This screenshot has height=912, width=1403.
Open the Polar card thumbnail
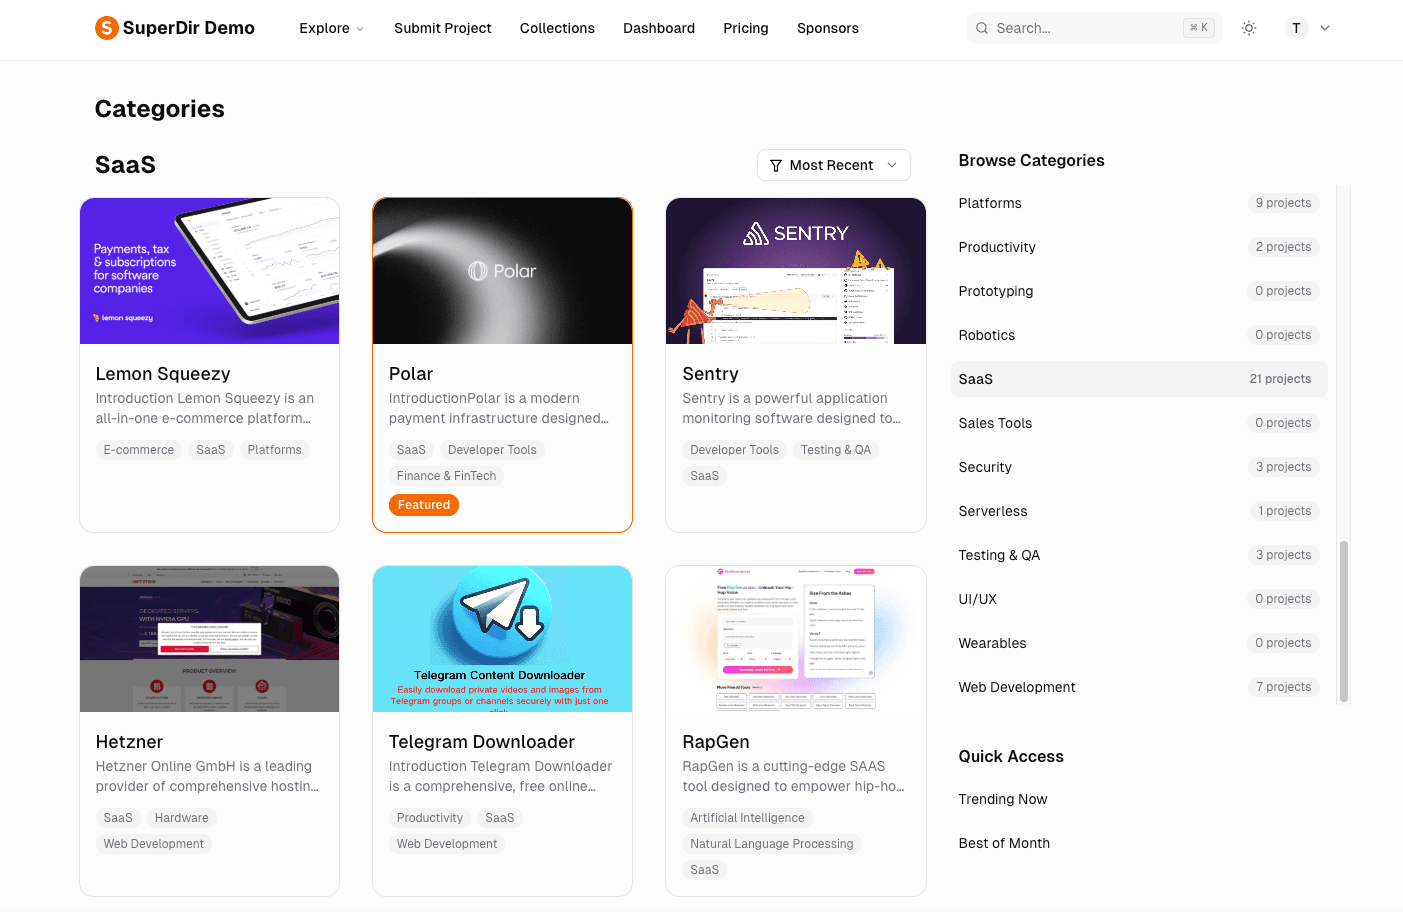click(x=502, y=271)
